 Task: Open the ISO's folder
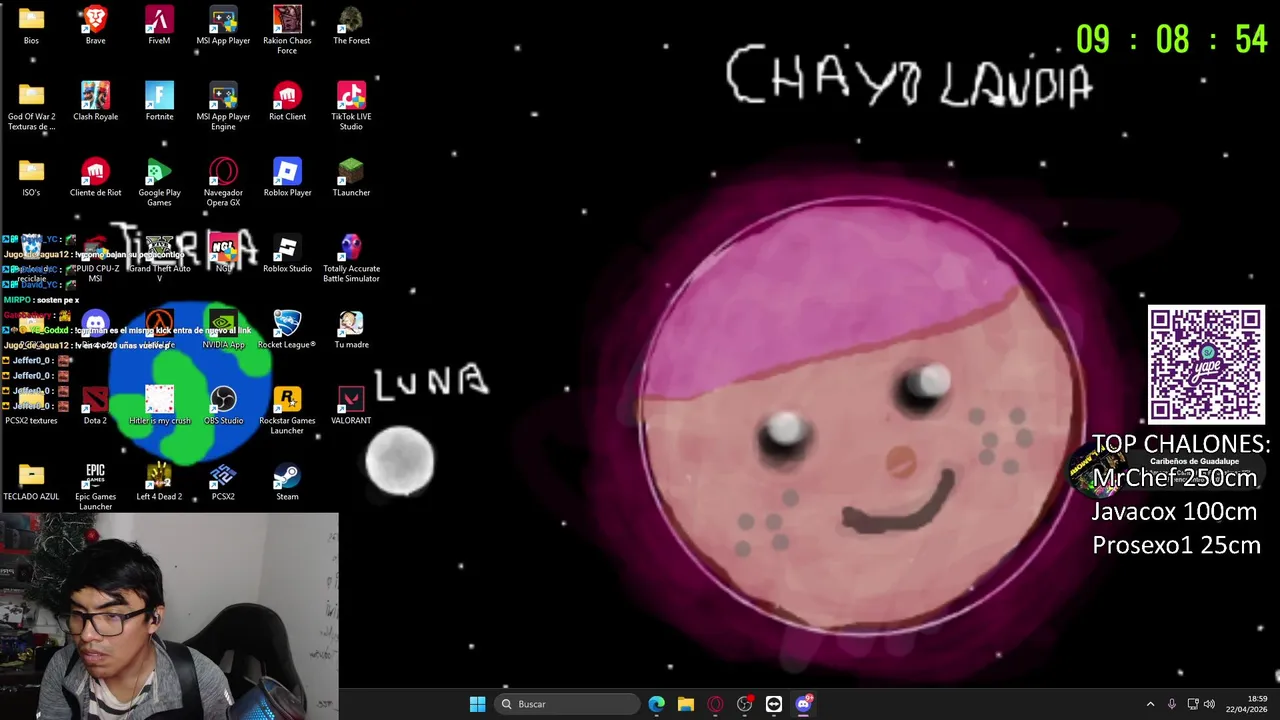31,178
